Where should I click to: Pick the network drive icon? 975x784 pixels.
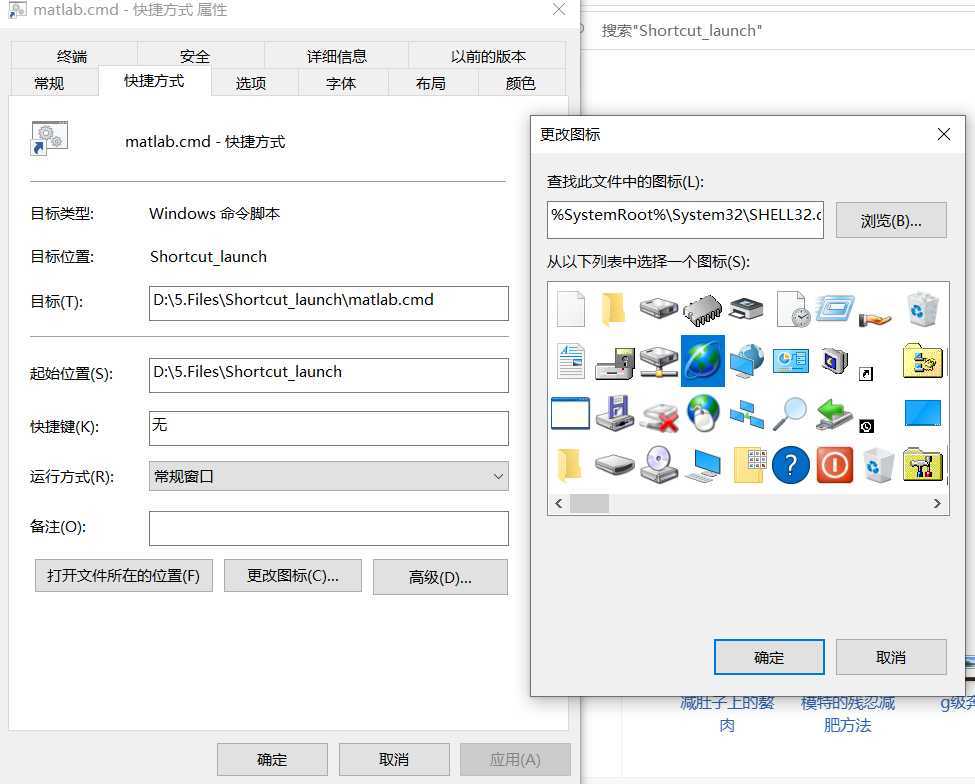pyautogui.click(x=659, y=361)
